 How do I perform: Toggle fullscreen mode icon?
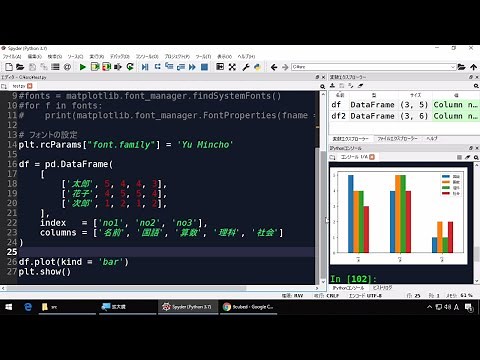tap(232, 67)
